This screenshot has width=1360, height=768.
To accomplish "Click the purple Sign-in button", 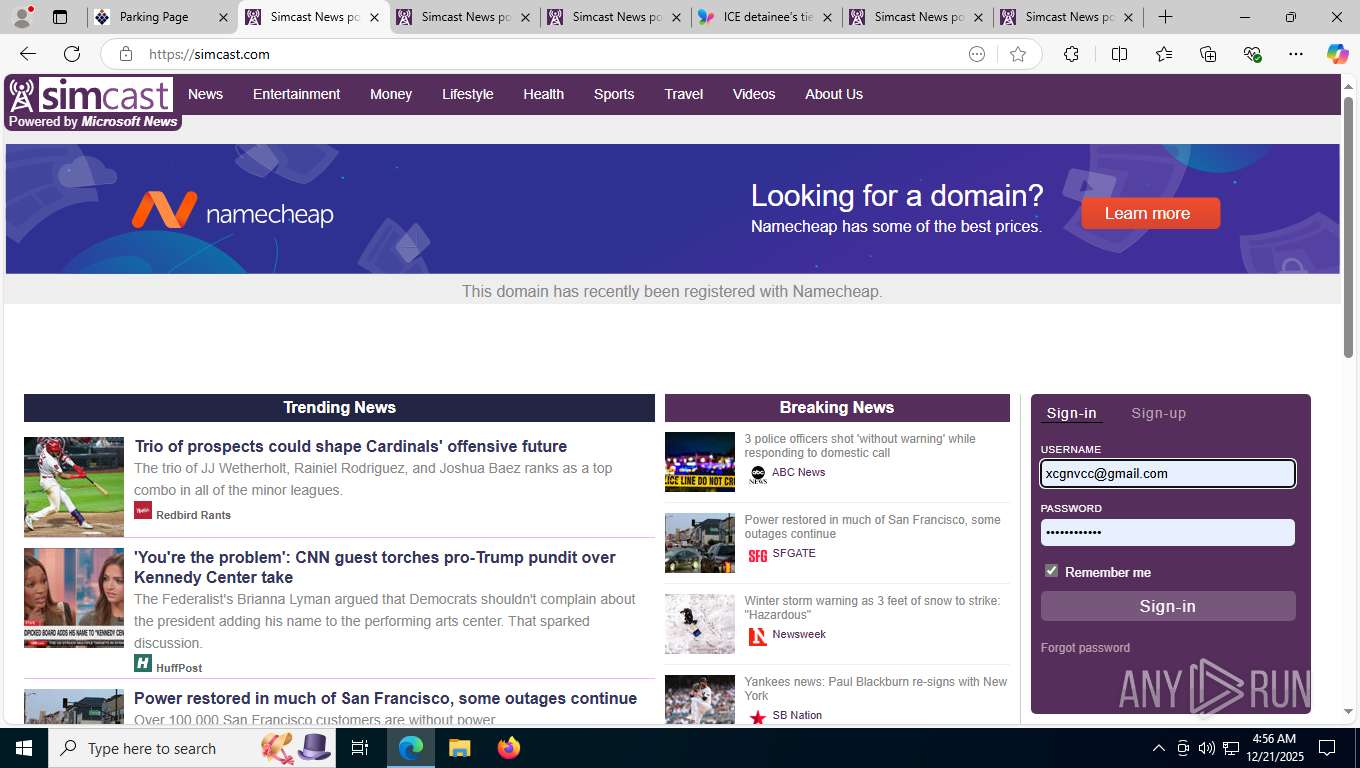I will coord(1167,606).
